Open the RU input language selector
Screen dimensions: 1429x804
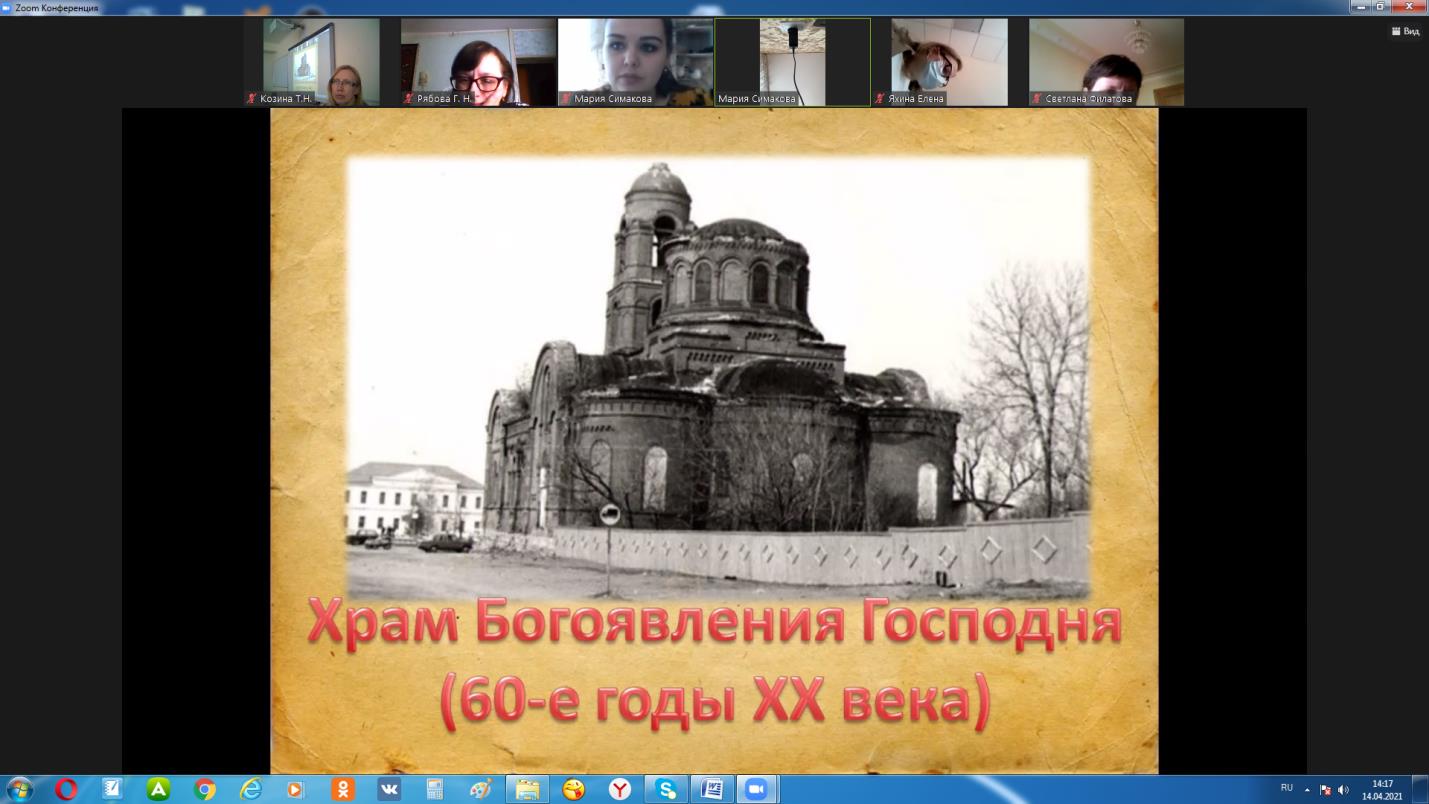(x=1287, y=788)
